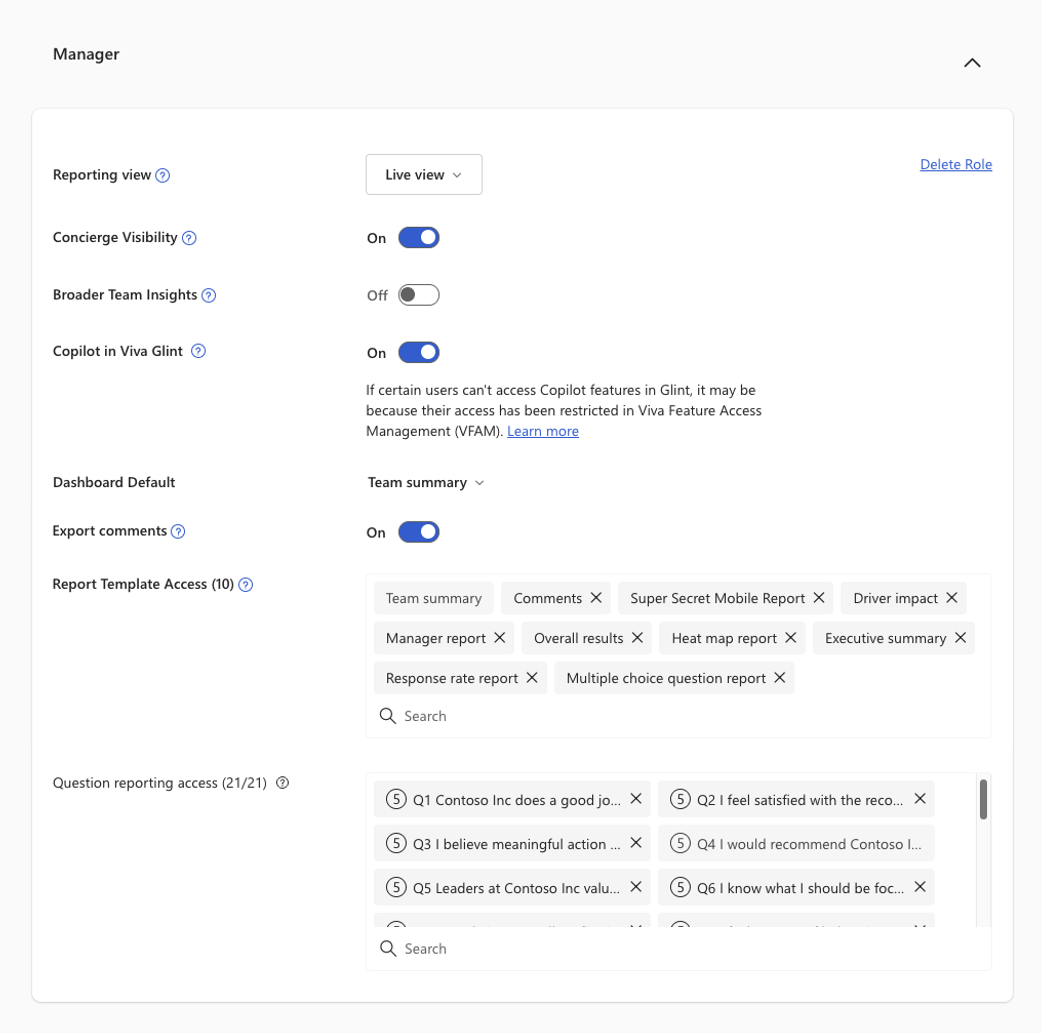Click the question search magnifier icon
This screenshot has height=1033, width=1042.
(388, 949)
